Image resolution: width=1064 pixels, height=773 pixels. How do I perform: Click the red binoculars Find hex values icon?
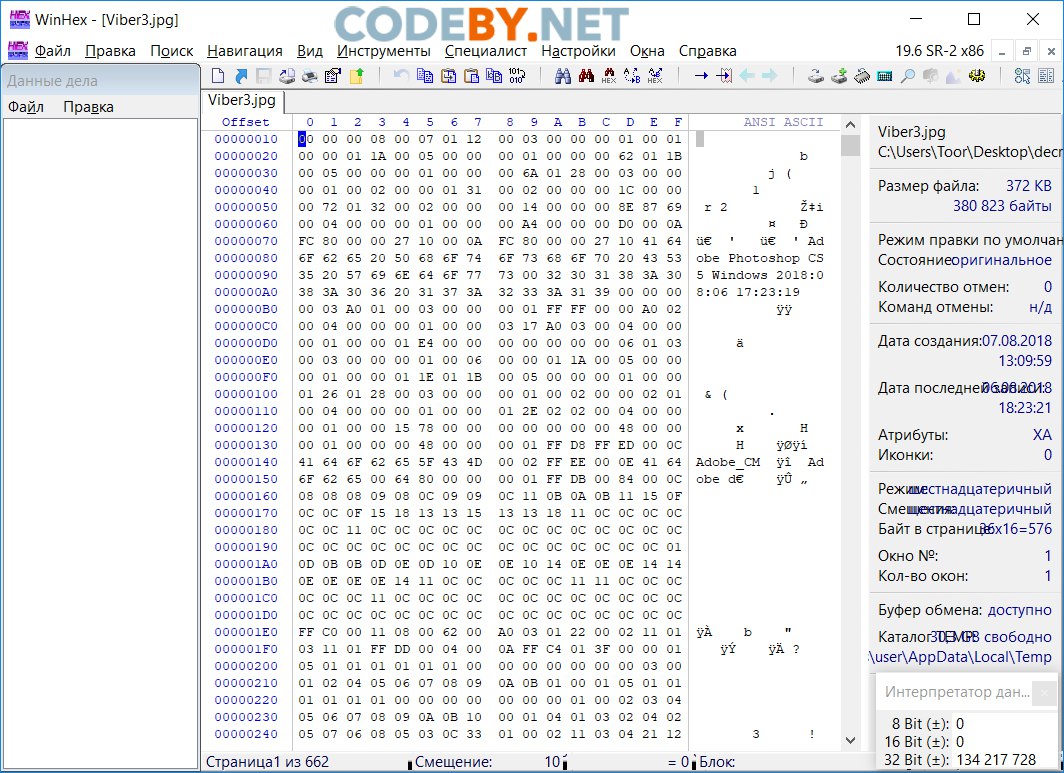tap(586, 75)
